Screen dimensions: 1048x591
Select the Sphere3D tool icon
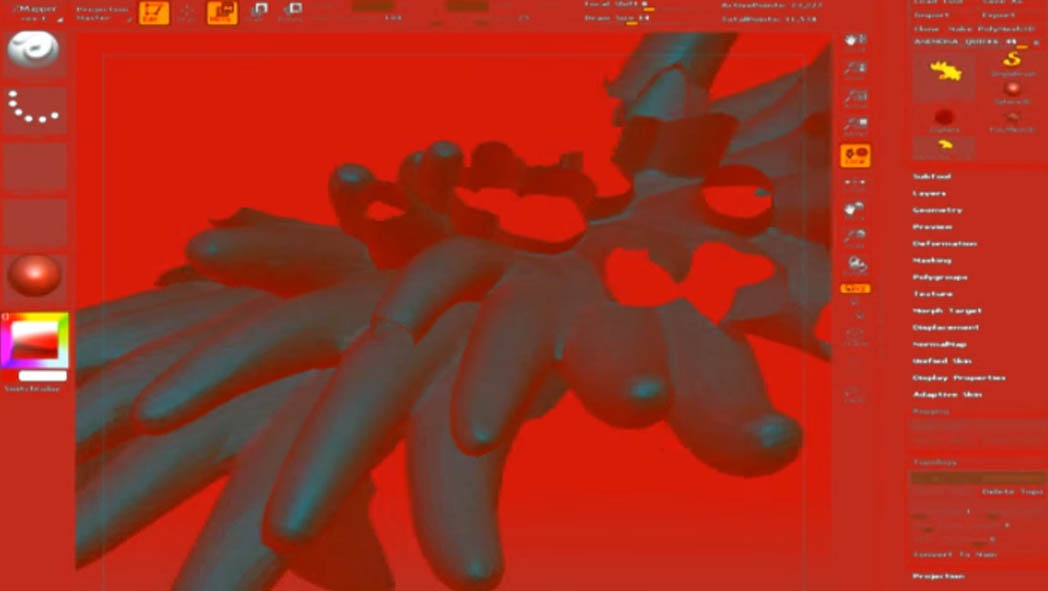1013,92
